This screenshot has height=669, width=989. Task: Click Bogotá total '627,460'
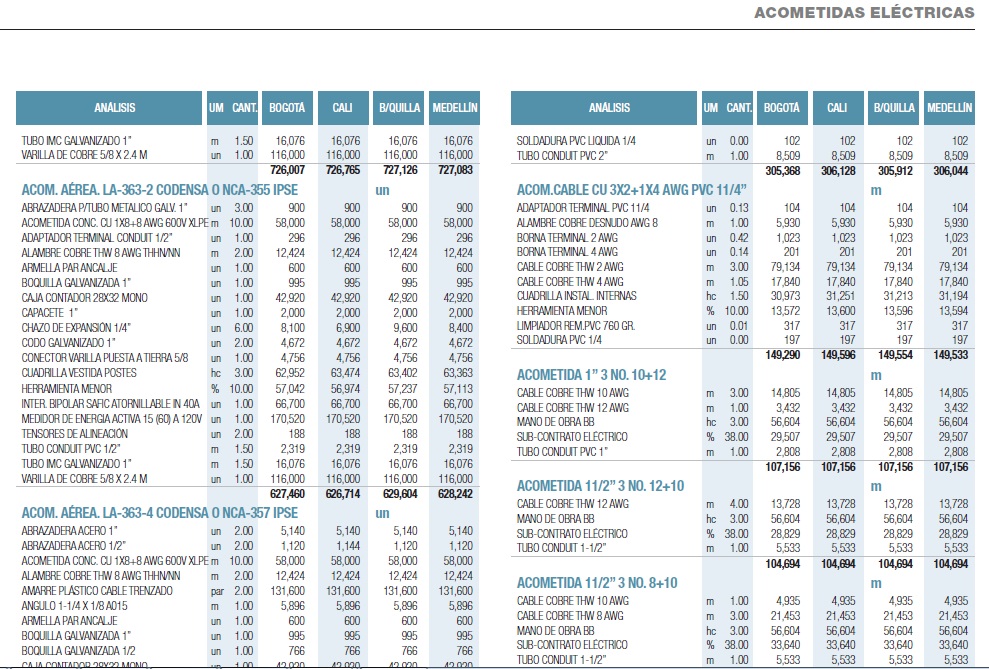pos(287,494)
